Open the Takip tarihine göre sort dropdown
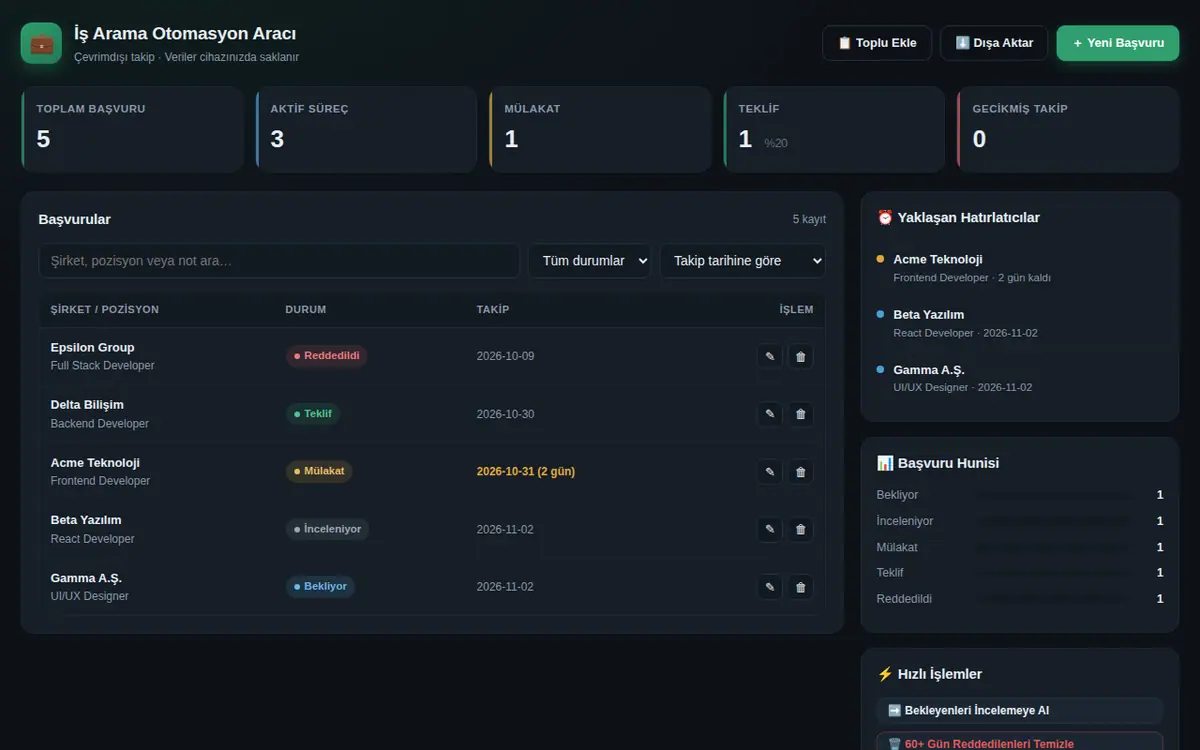This screenshot has height=750, width=1200. point(743,261)
